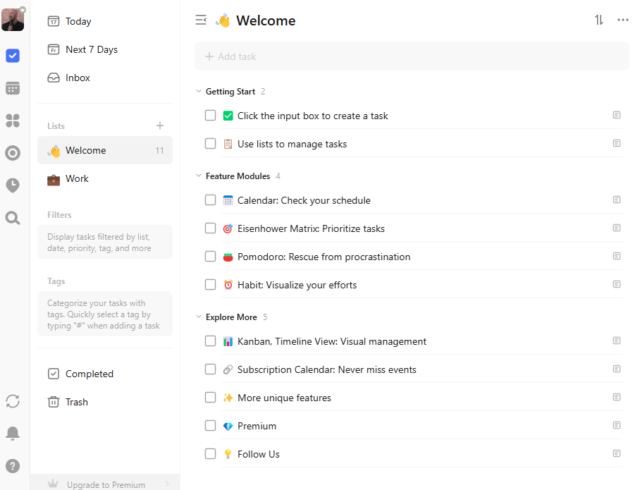Open the Work list
640x490 pixels.
pyautogui.click(x=77, y=179)
